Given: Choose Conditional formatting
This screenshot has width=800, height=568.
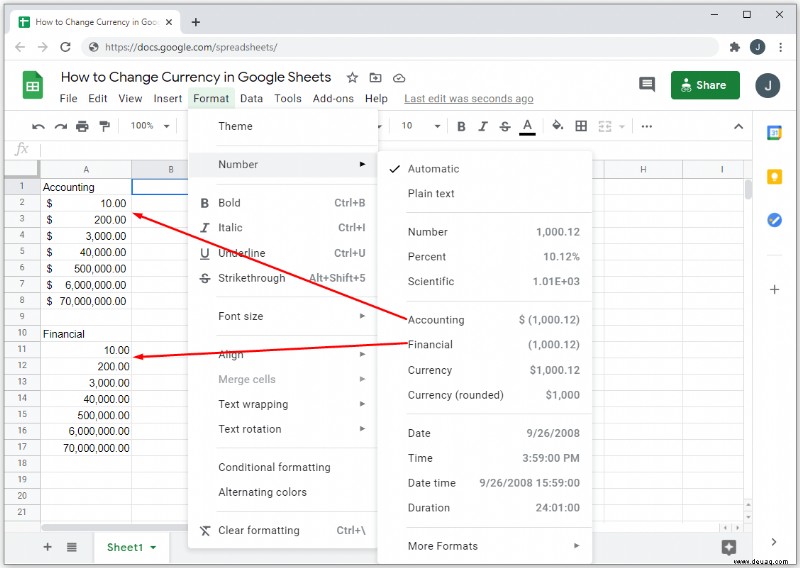Looking at the screenshot, I should [x=283, y=467].
